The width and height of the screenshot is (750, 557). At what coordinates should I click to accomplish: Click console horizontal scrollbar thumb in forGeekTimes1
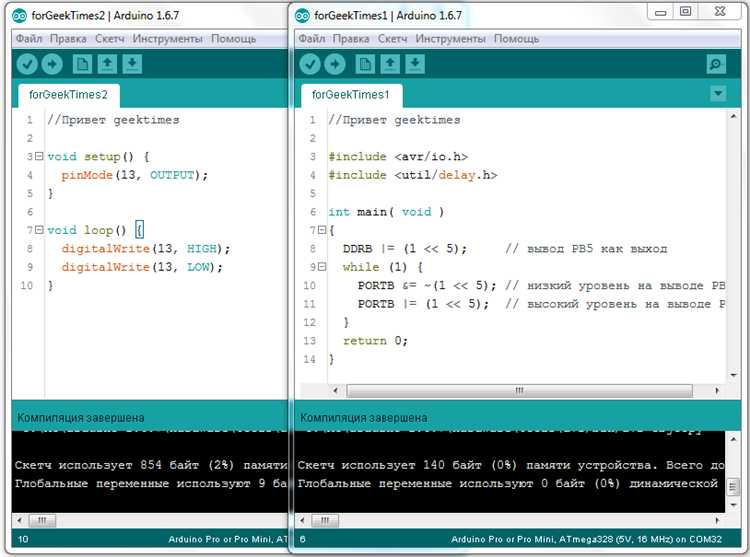point(325,520)
